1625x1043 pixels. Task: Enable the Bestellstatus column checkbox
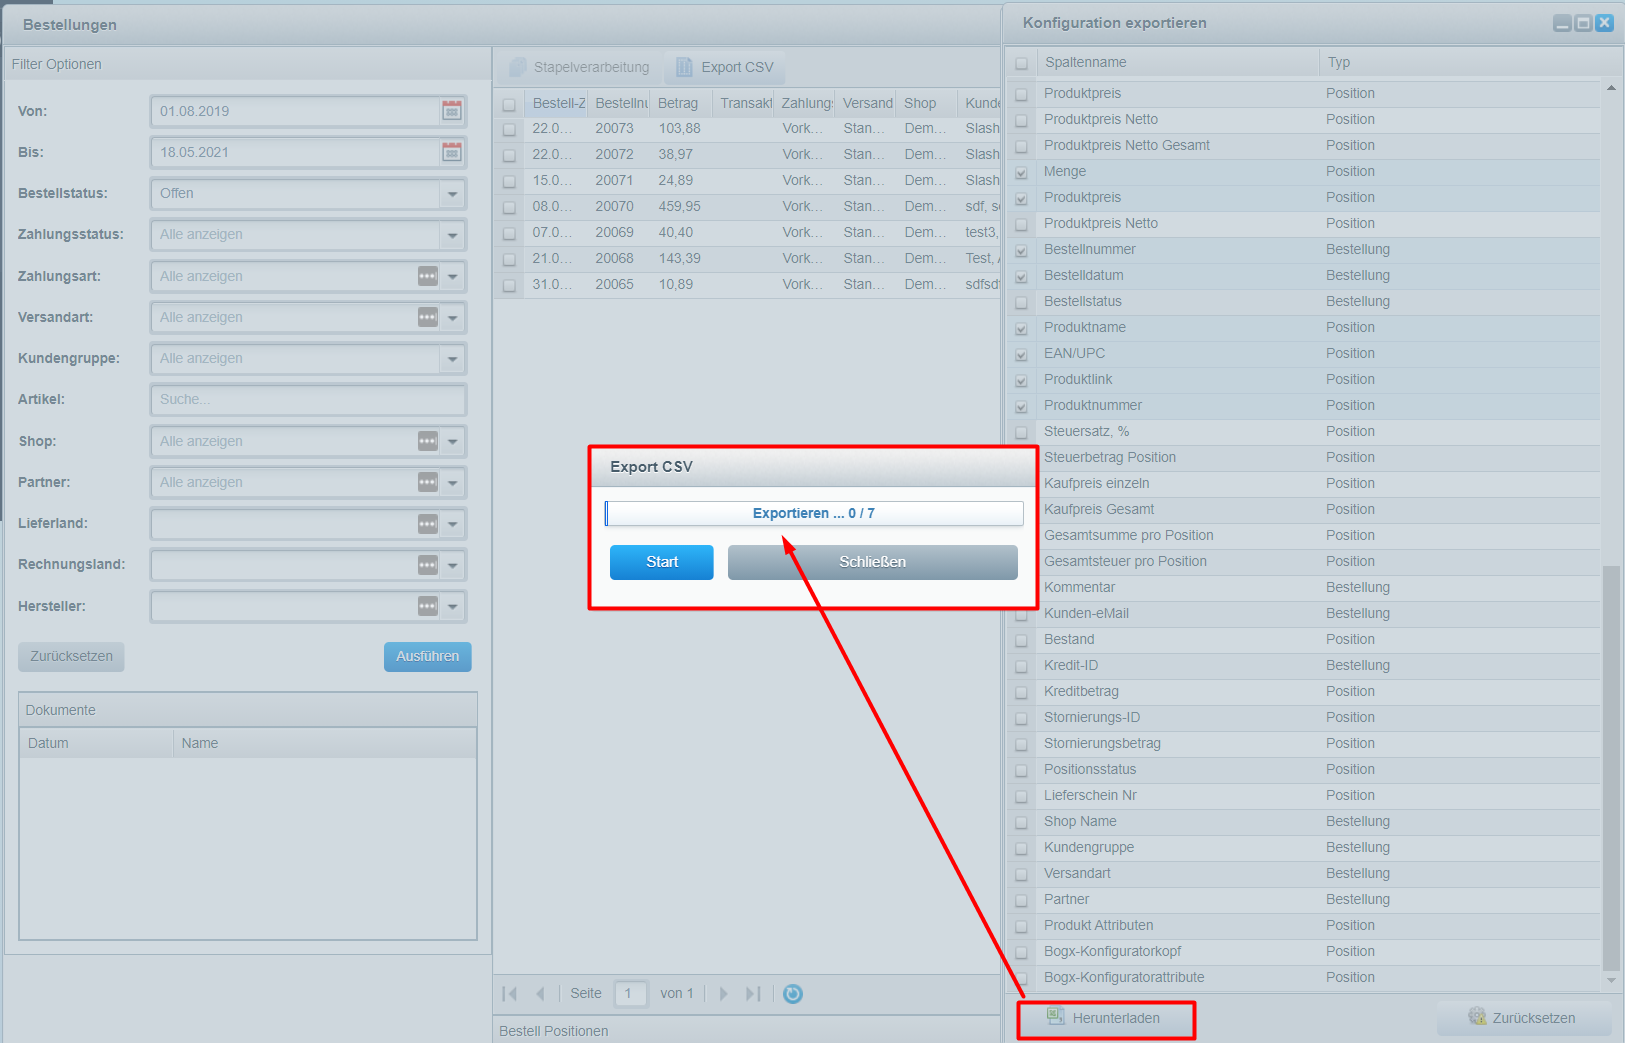click(x=1021, y=302)
